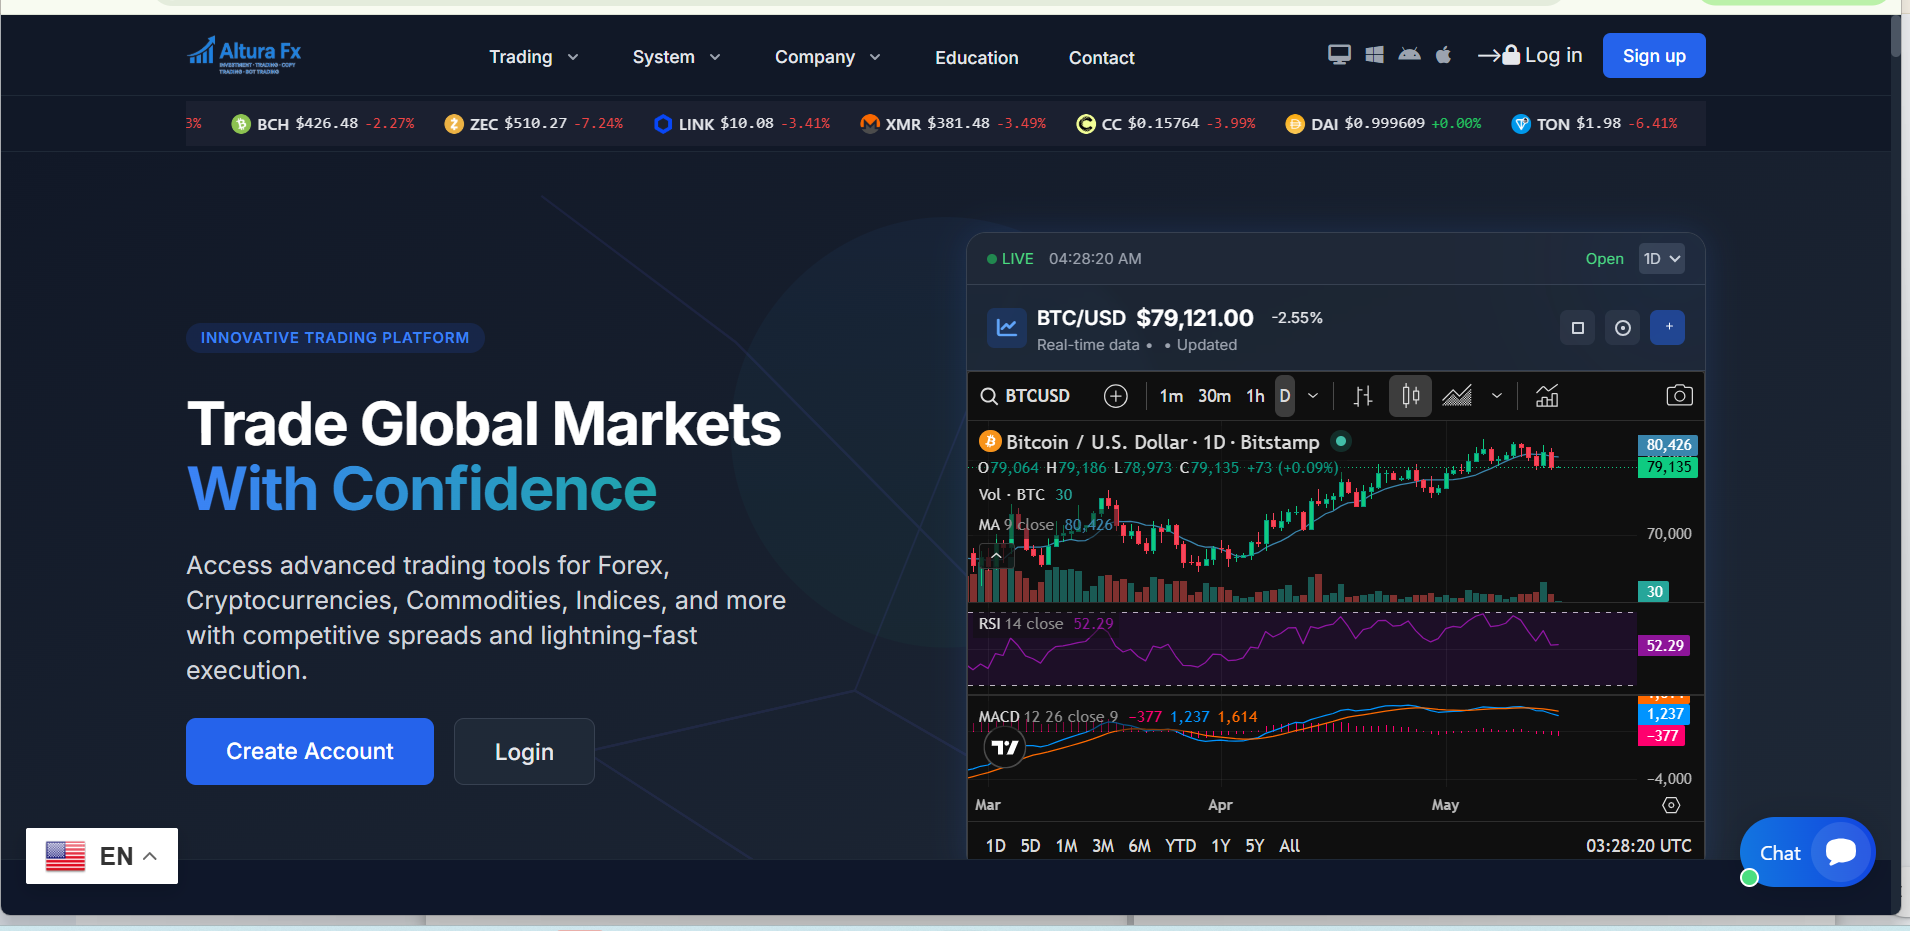Click the square icon button in chart header

[x=1578, y=328]
